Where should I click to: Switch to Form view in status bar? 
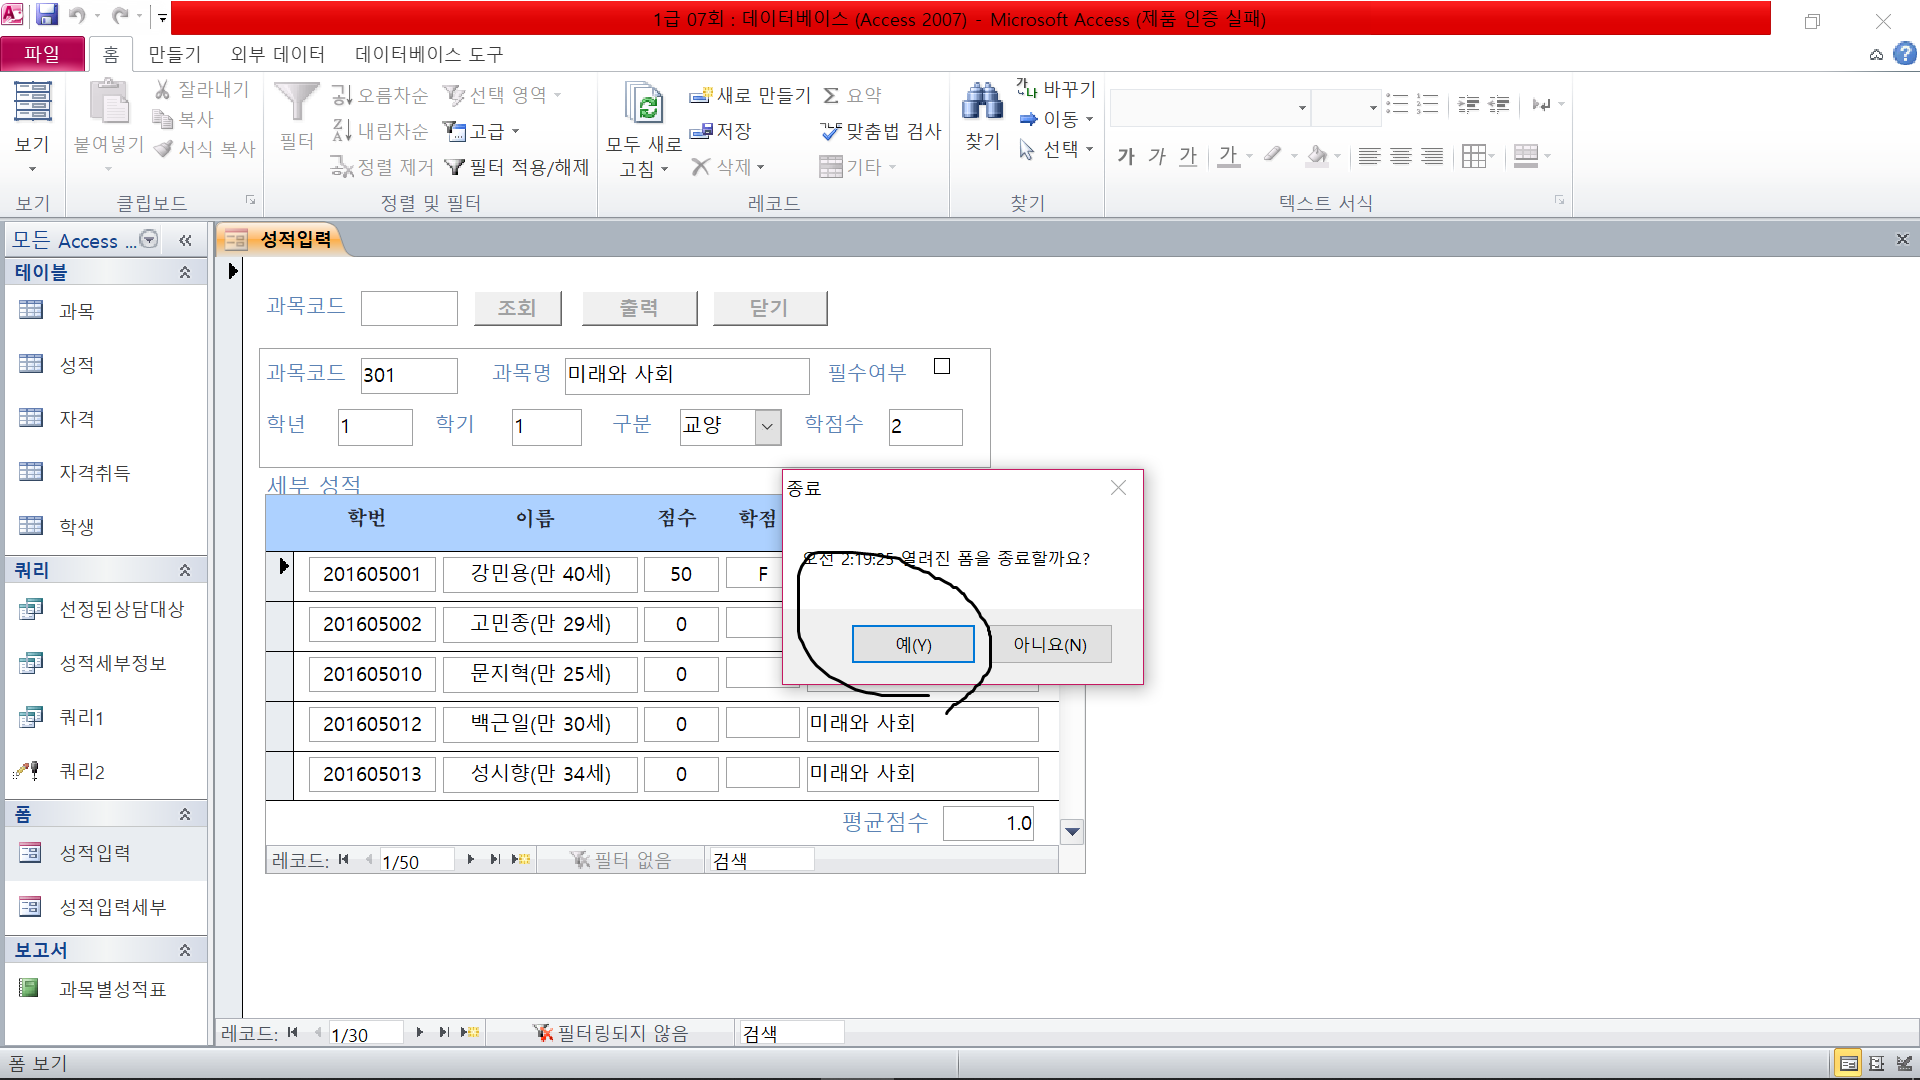(x=1848, y=1063)
